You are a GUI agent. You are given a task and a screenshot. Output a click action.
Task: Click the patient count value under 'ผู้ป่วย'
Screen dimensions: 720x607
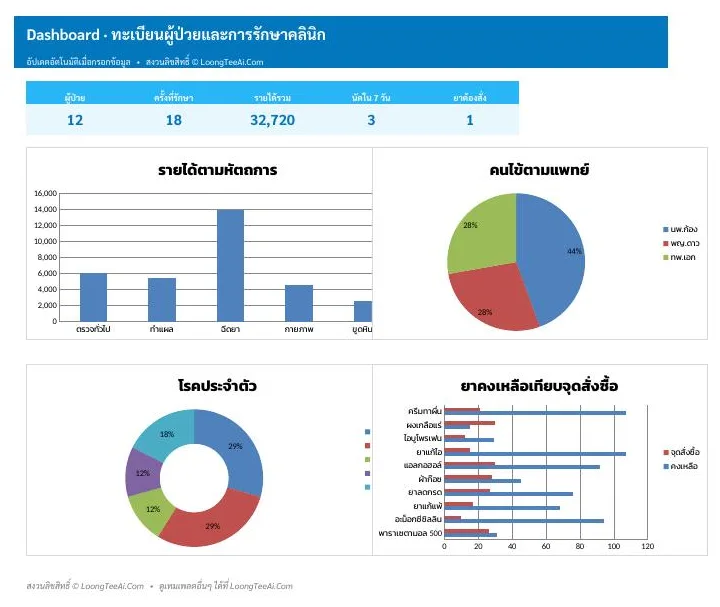pos(75,120)
